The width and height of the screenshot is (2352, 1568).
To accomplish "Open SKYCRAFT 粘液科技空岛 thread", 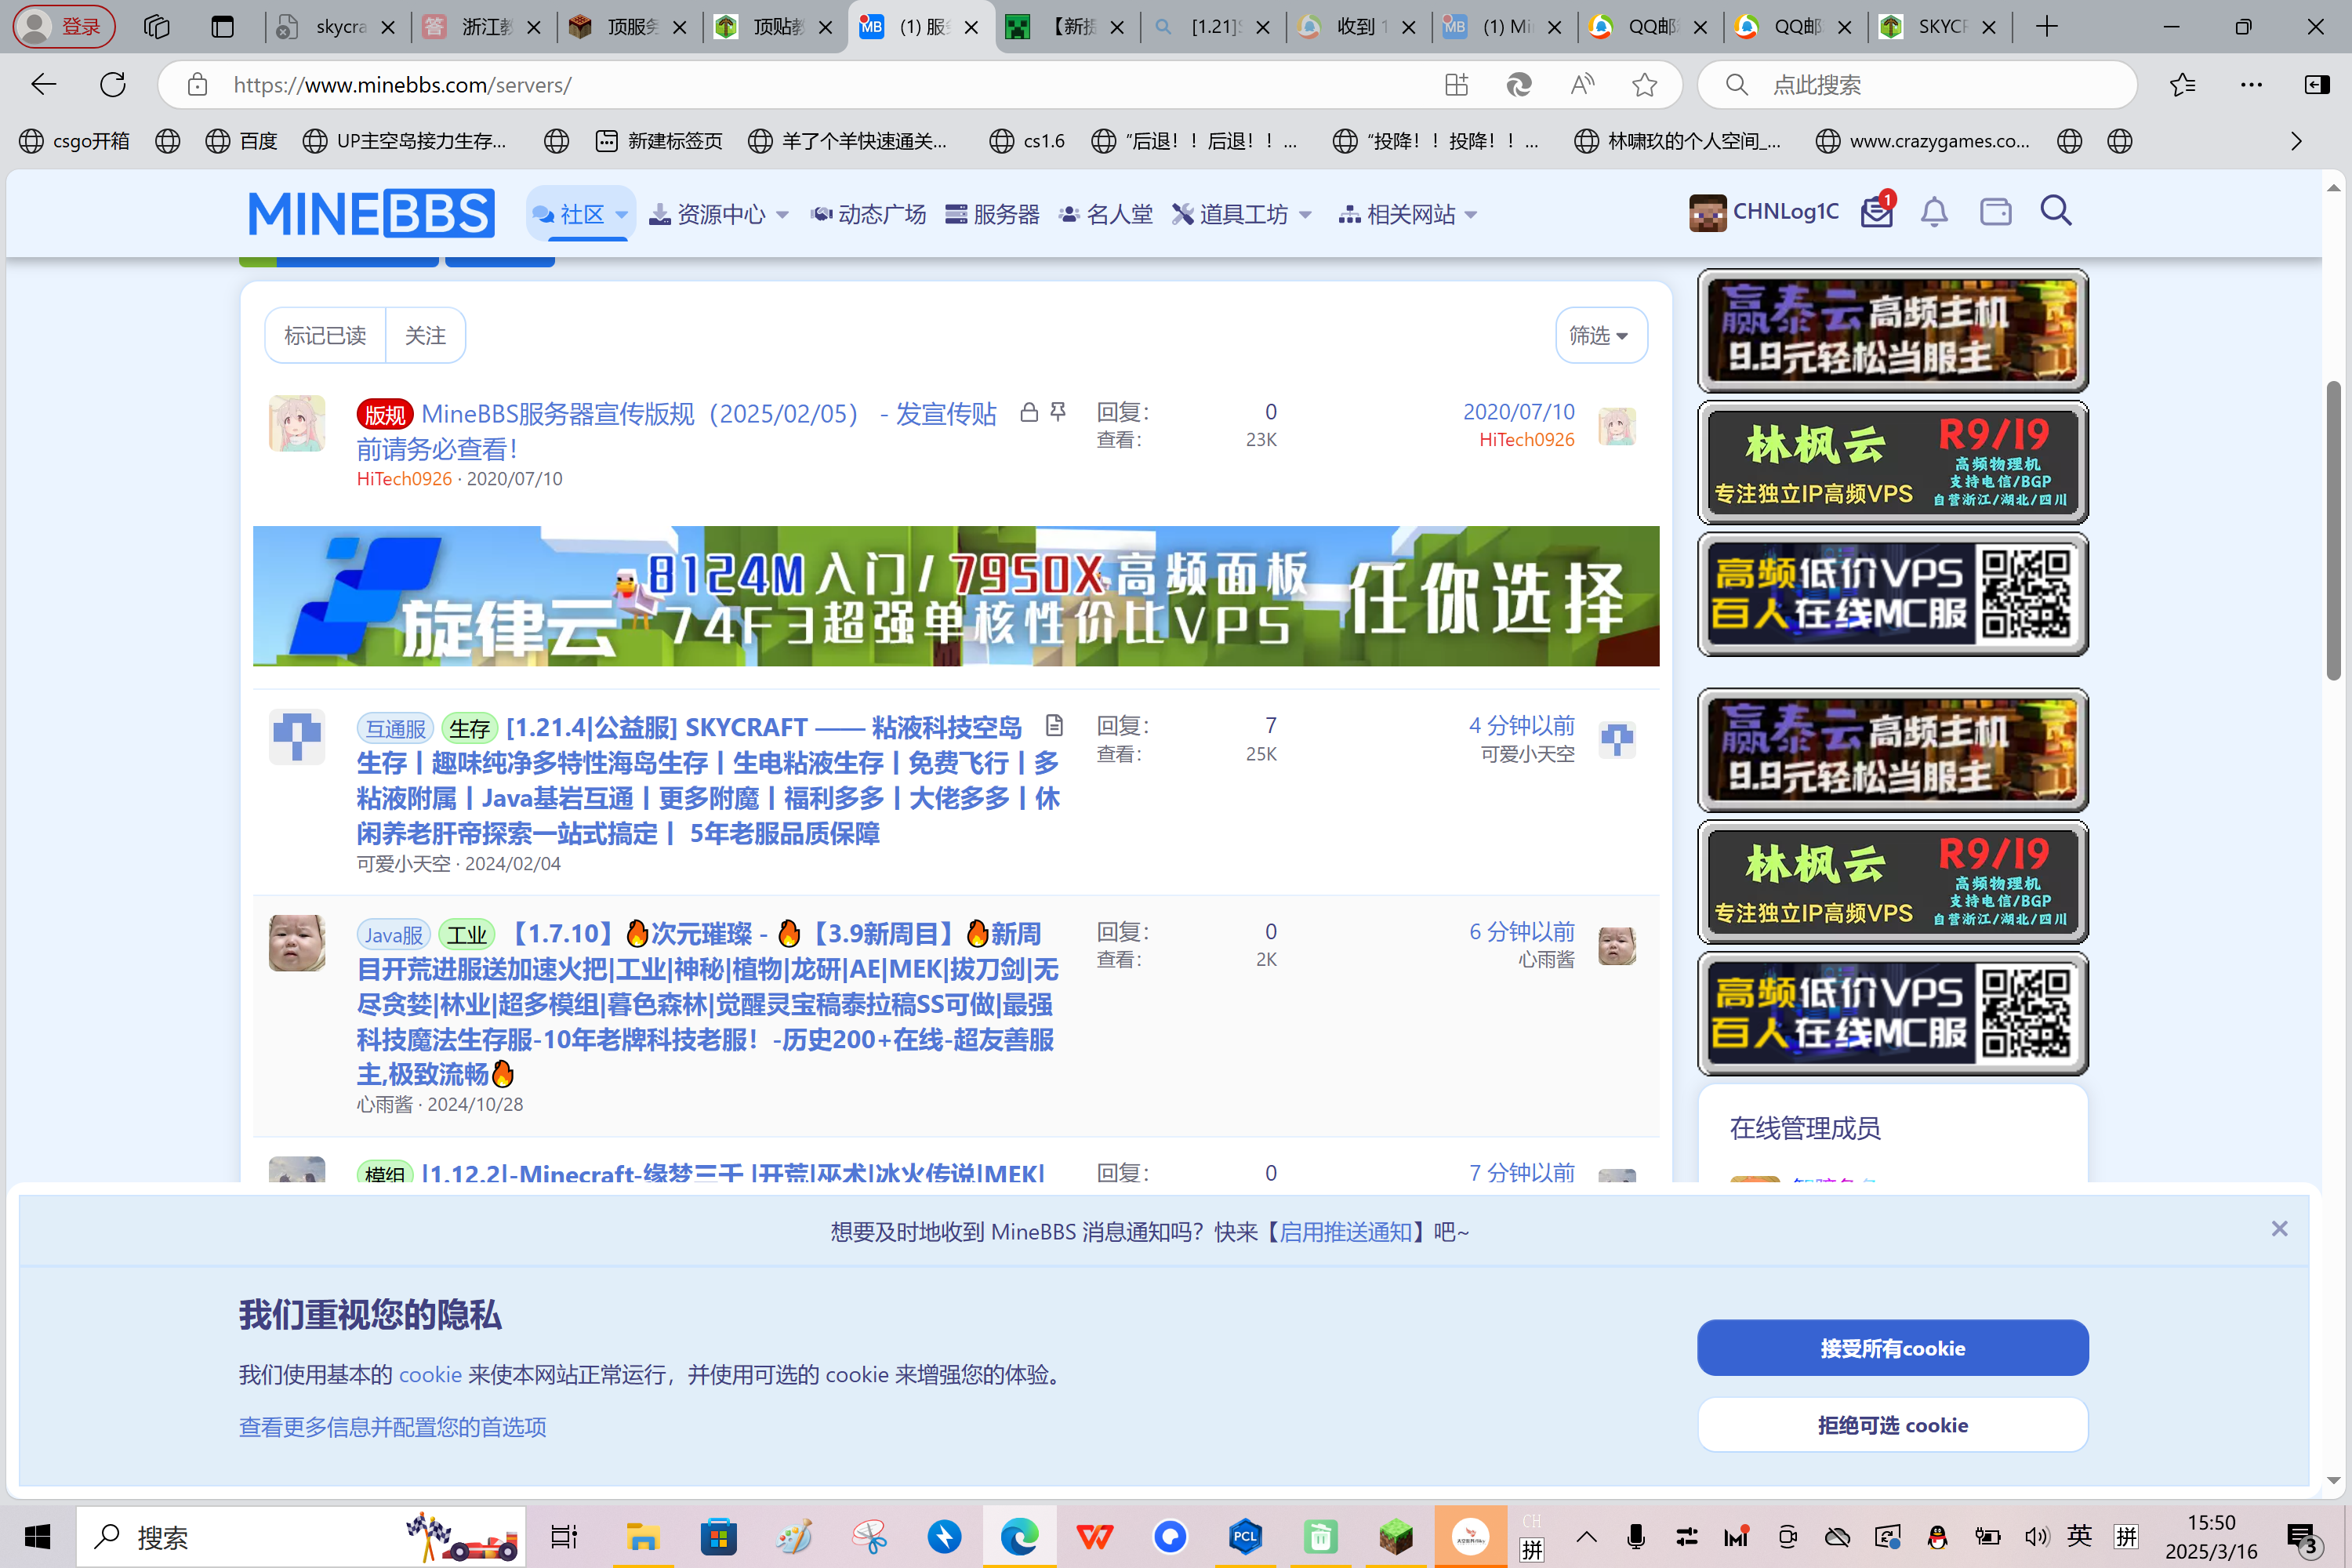I will (x=708, y=780).
